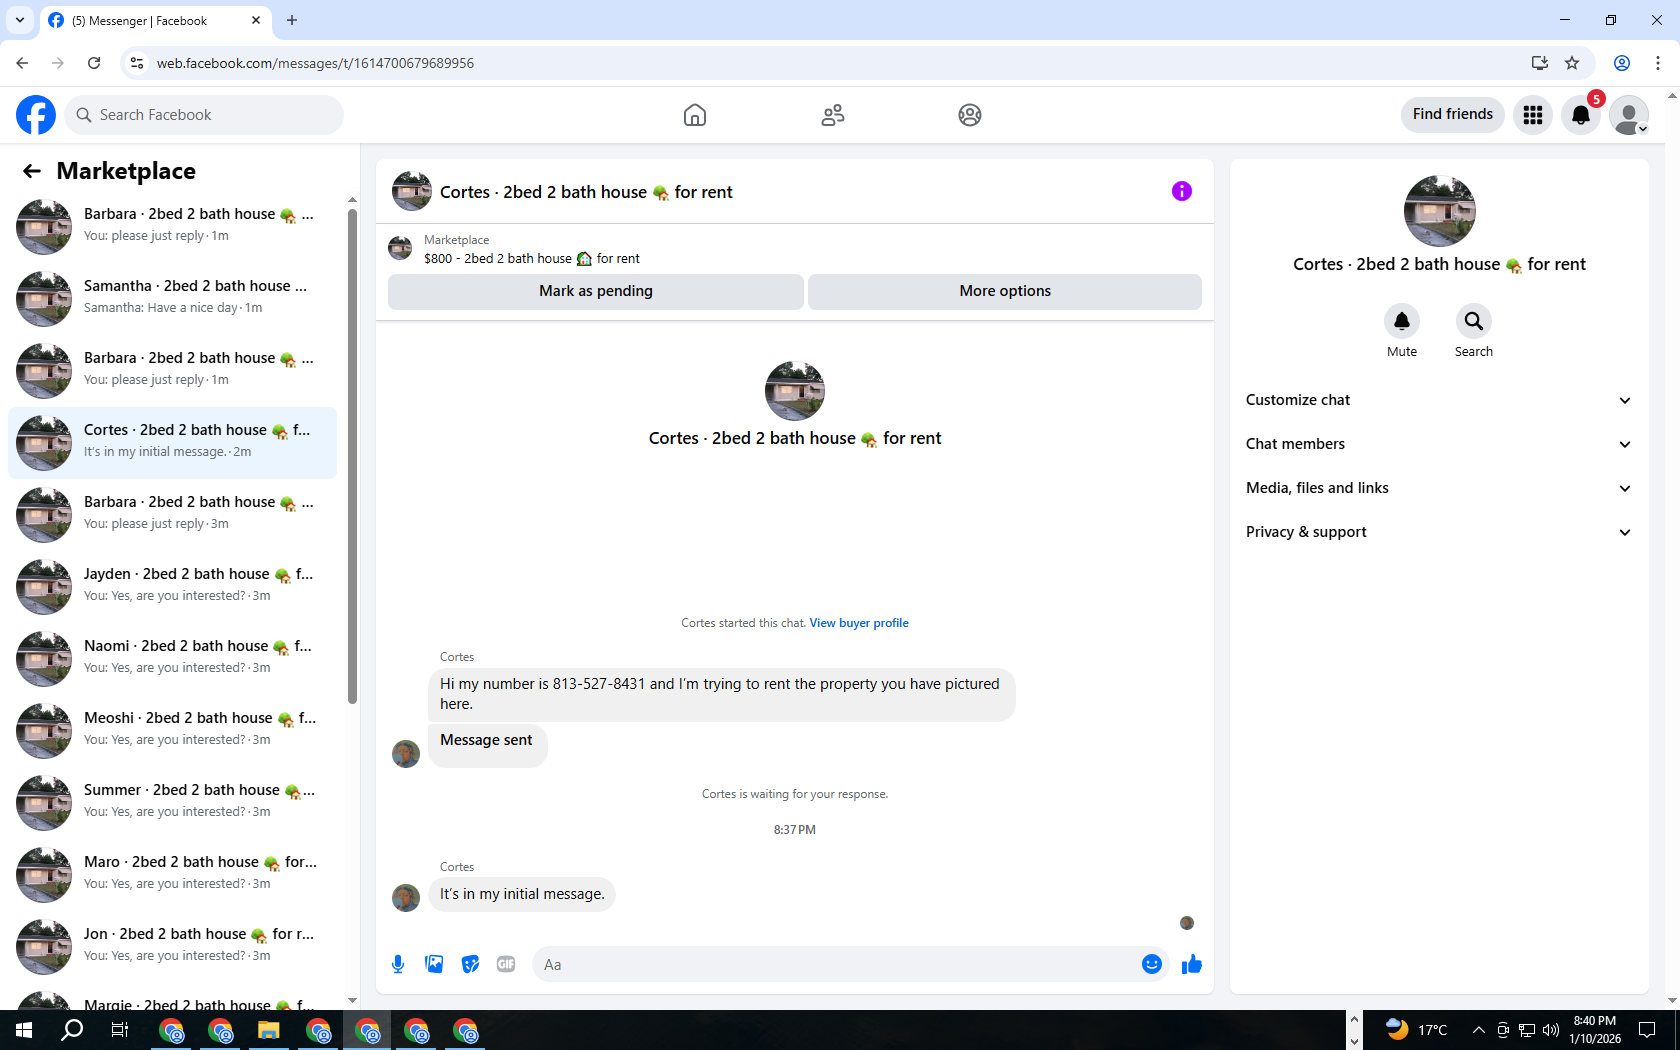Screen dimensions: 1680x1050
Task: Open Windows taskbar search
Action: [x=72, y=1030]
